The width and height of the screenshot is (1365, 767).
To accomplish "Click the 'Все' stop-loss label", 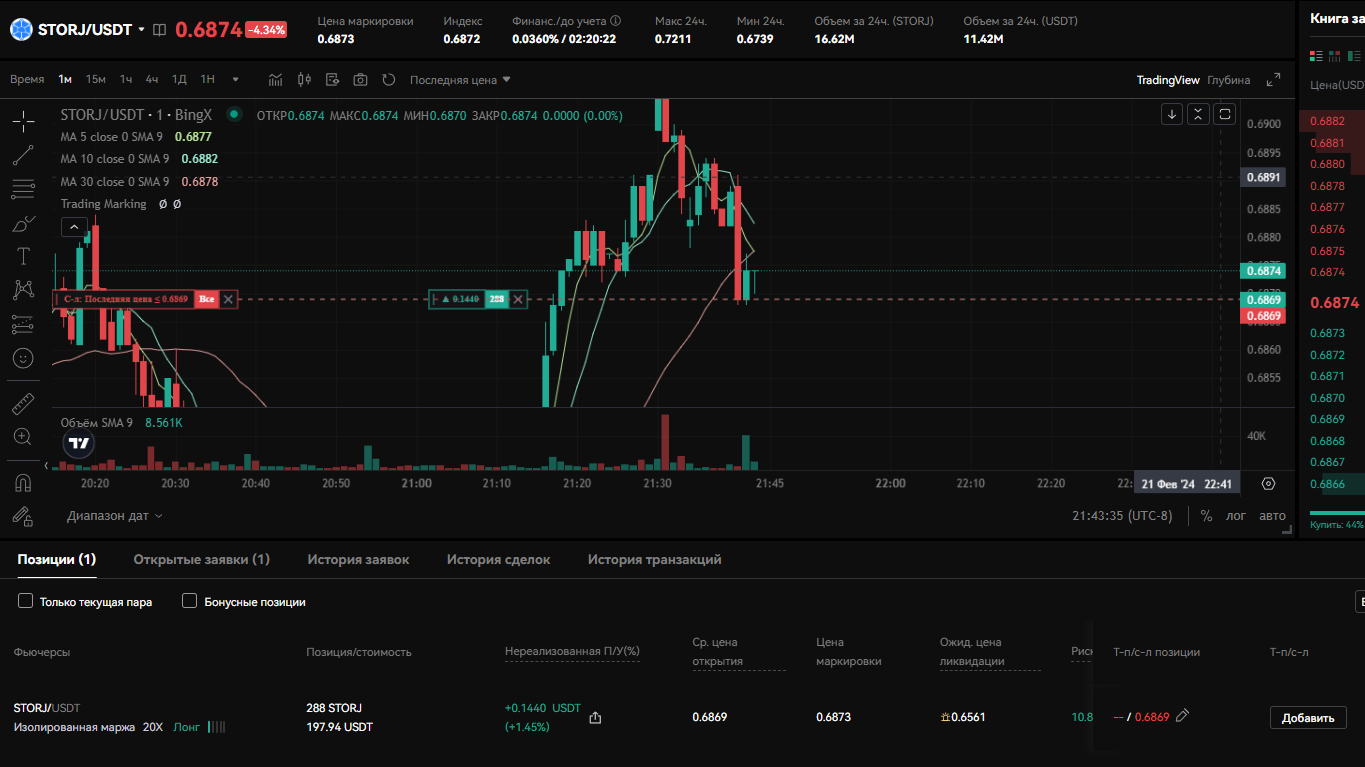I will (206, 299).
